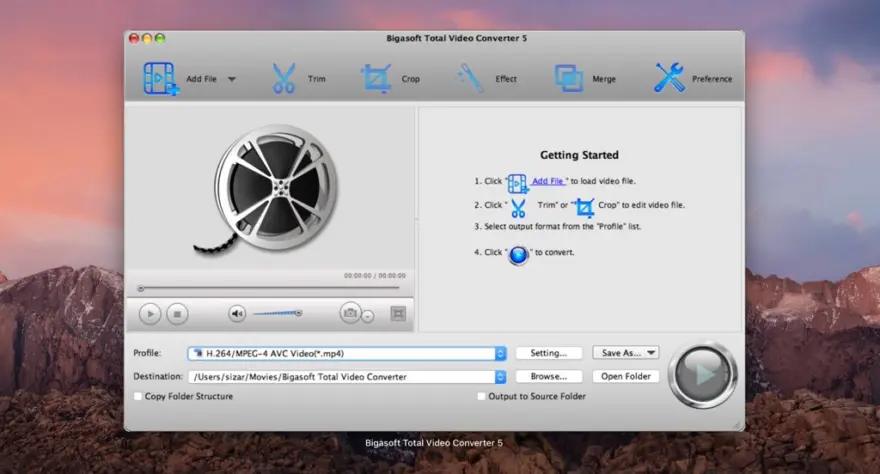The height and width of the screenshot is (474, 880).
Task: Enable Copy Folder Structure checkbox
Action: [138, 396]
